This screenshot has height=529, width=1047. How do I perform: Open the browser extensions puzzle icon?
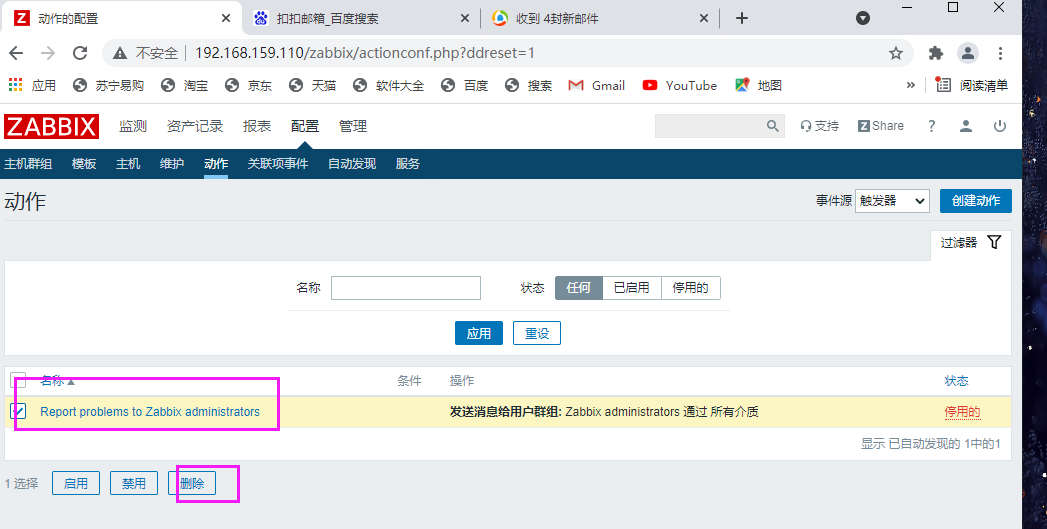936,53
